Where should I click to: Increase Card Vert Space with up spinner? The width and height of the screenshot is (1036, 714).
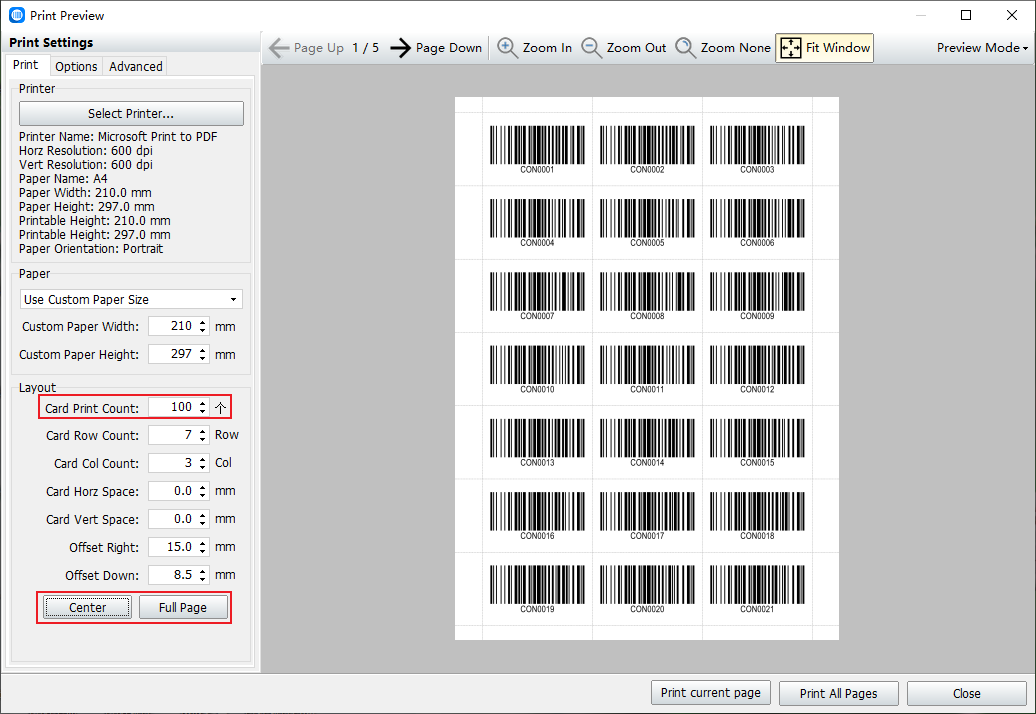203,515
